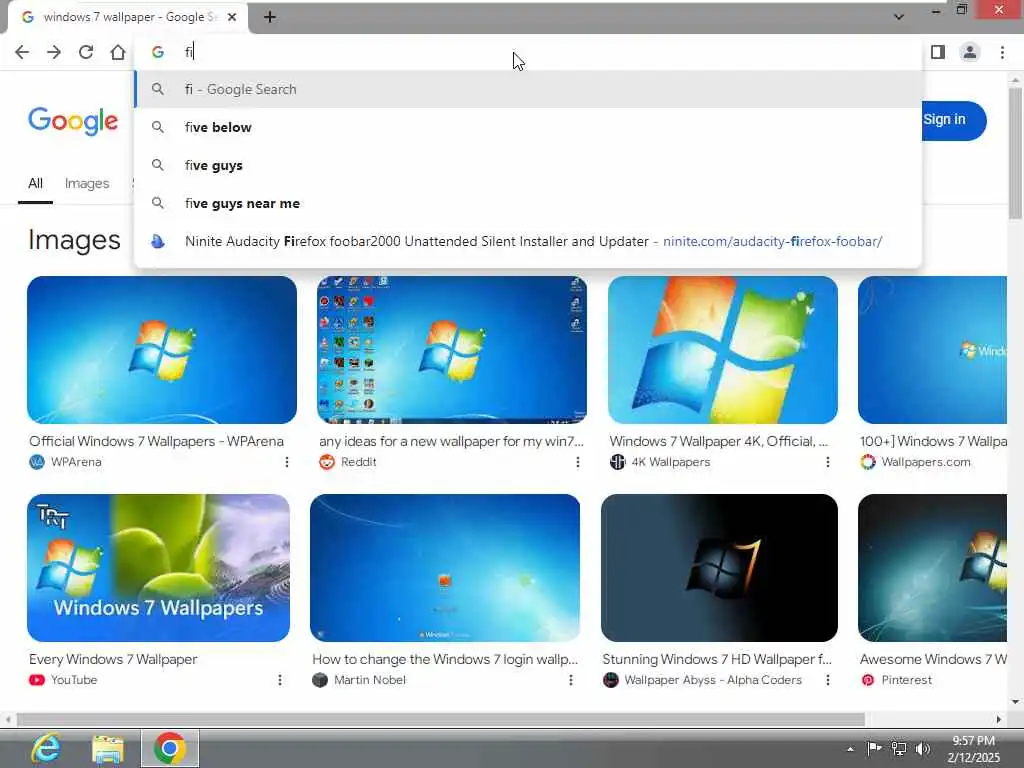
Task: Open a new tab with plus button
Action: (x=270, y=17)
